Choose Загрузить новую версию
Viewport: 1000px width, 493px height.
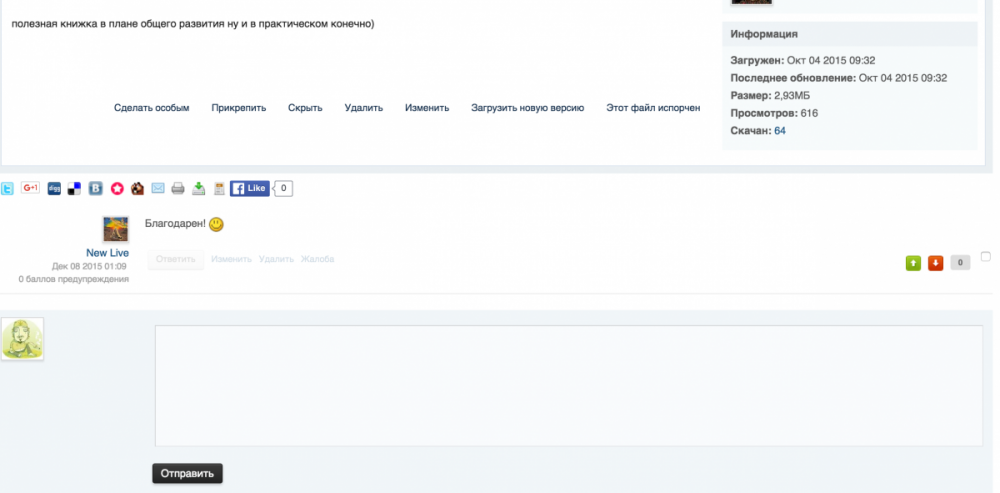pos(527,108)
